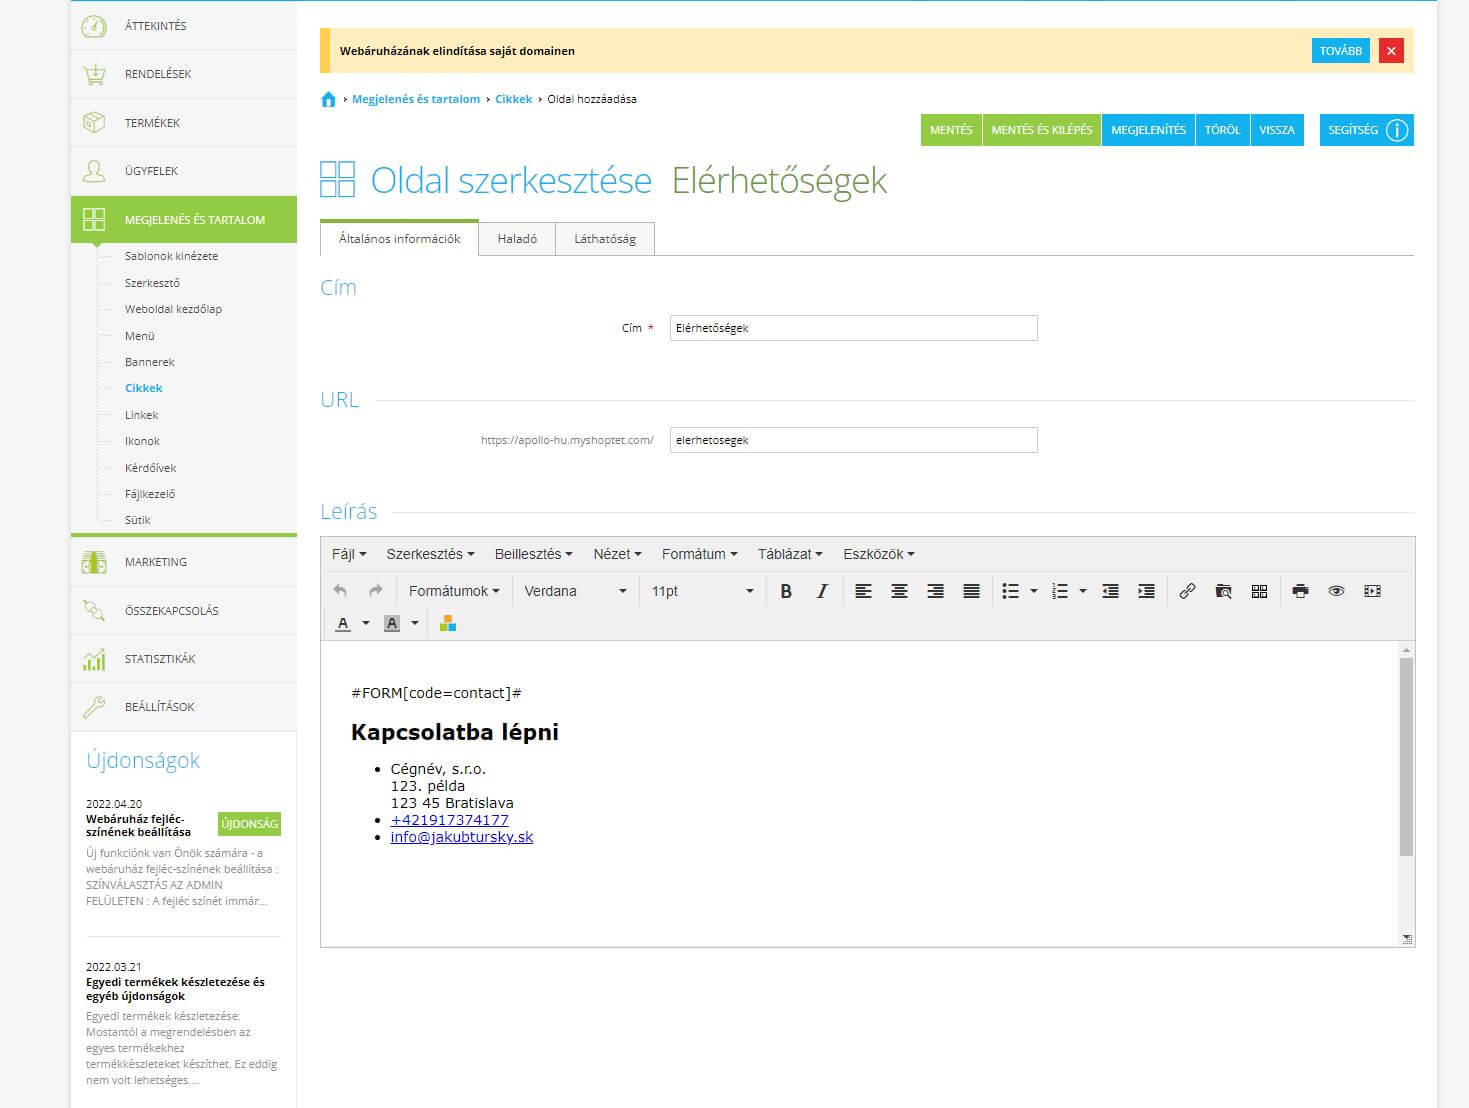The width and height of the screenshot is (1469, 1108).
Task: Justify the paragraph text
Action: (x=971, y=591)
